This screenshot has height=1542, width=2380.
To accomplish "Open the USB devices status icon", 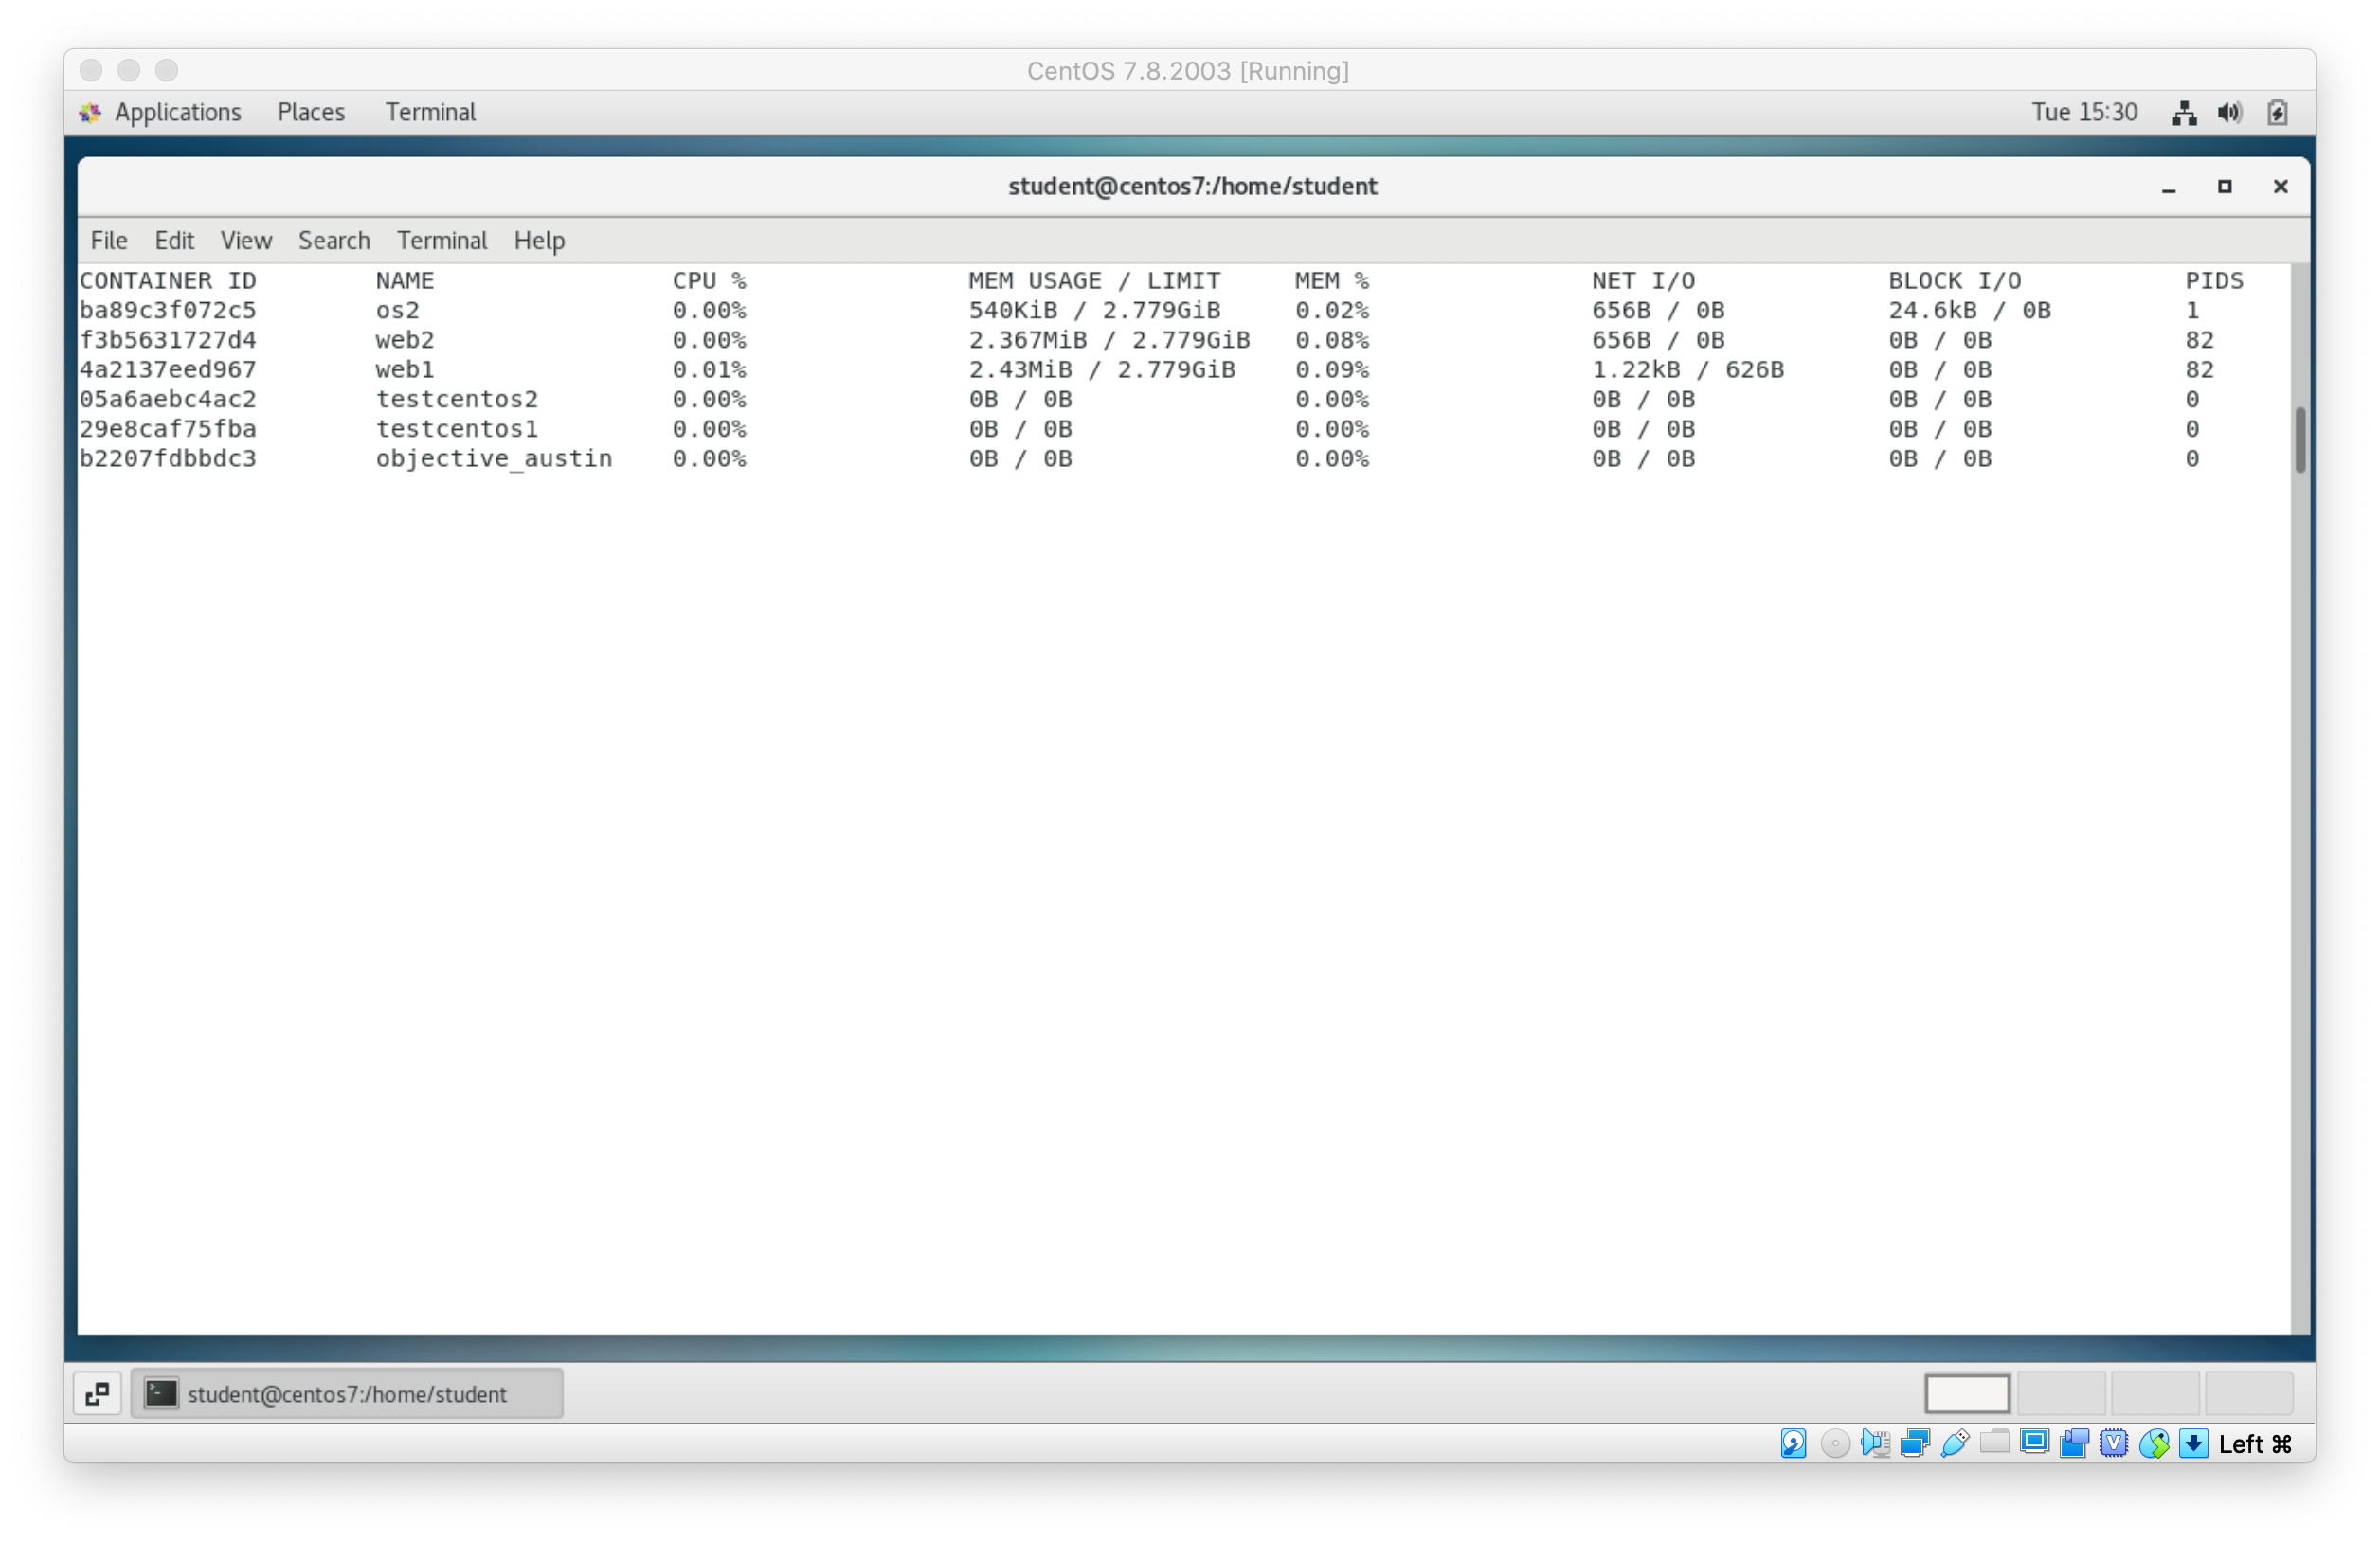I will (1954, 1443).
